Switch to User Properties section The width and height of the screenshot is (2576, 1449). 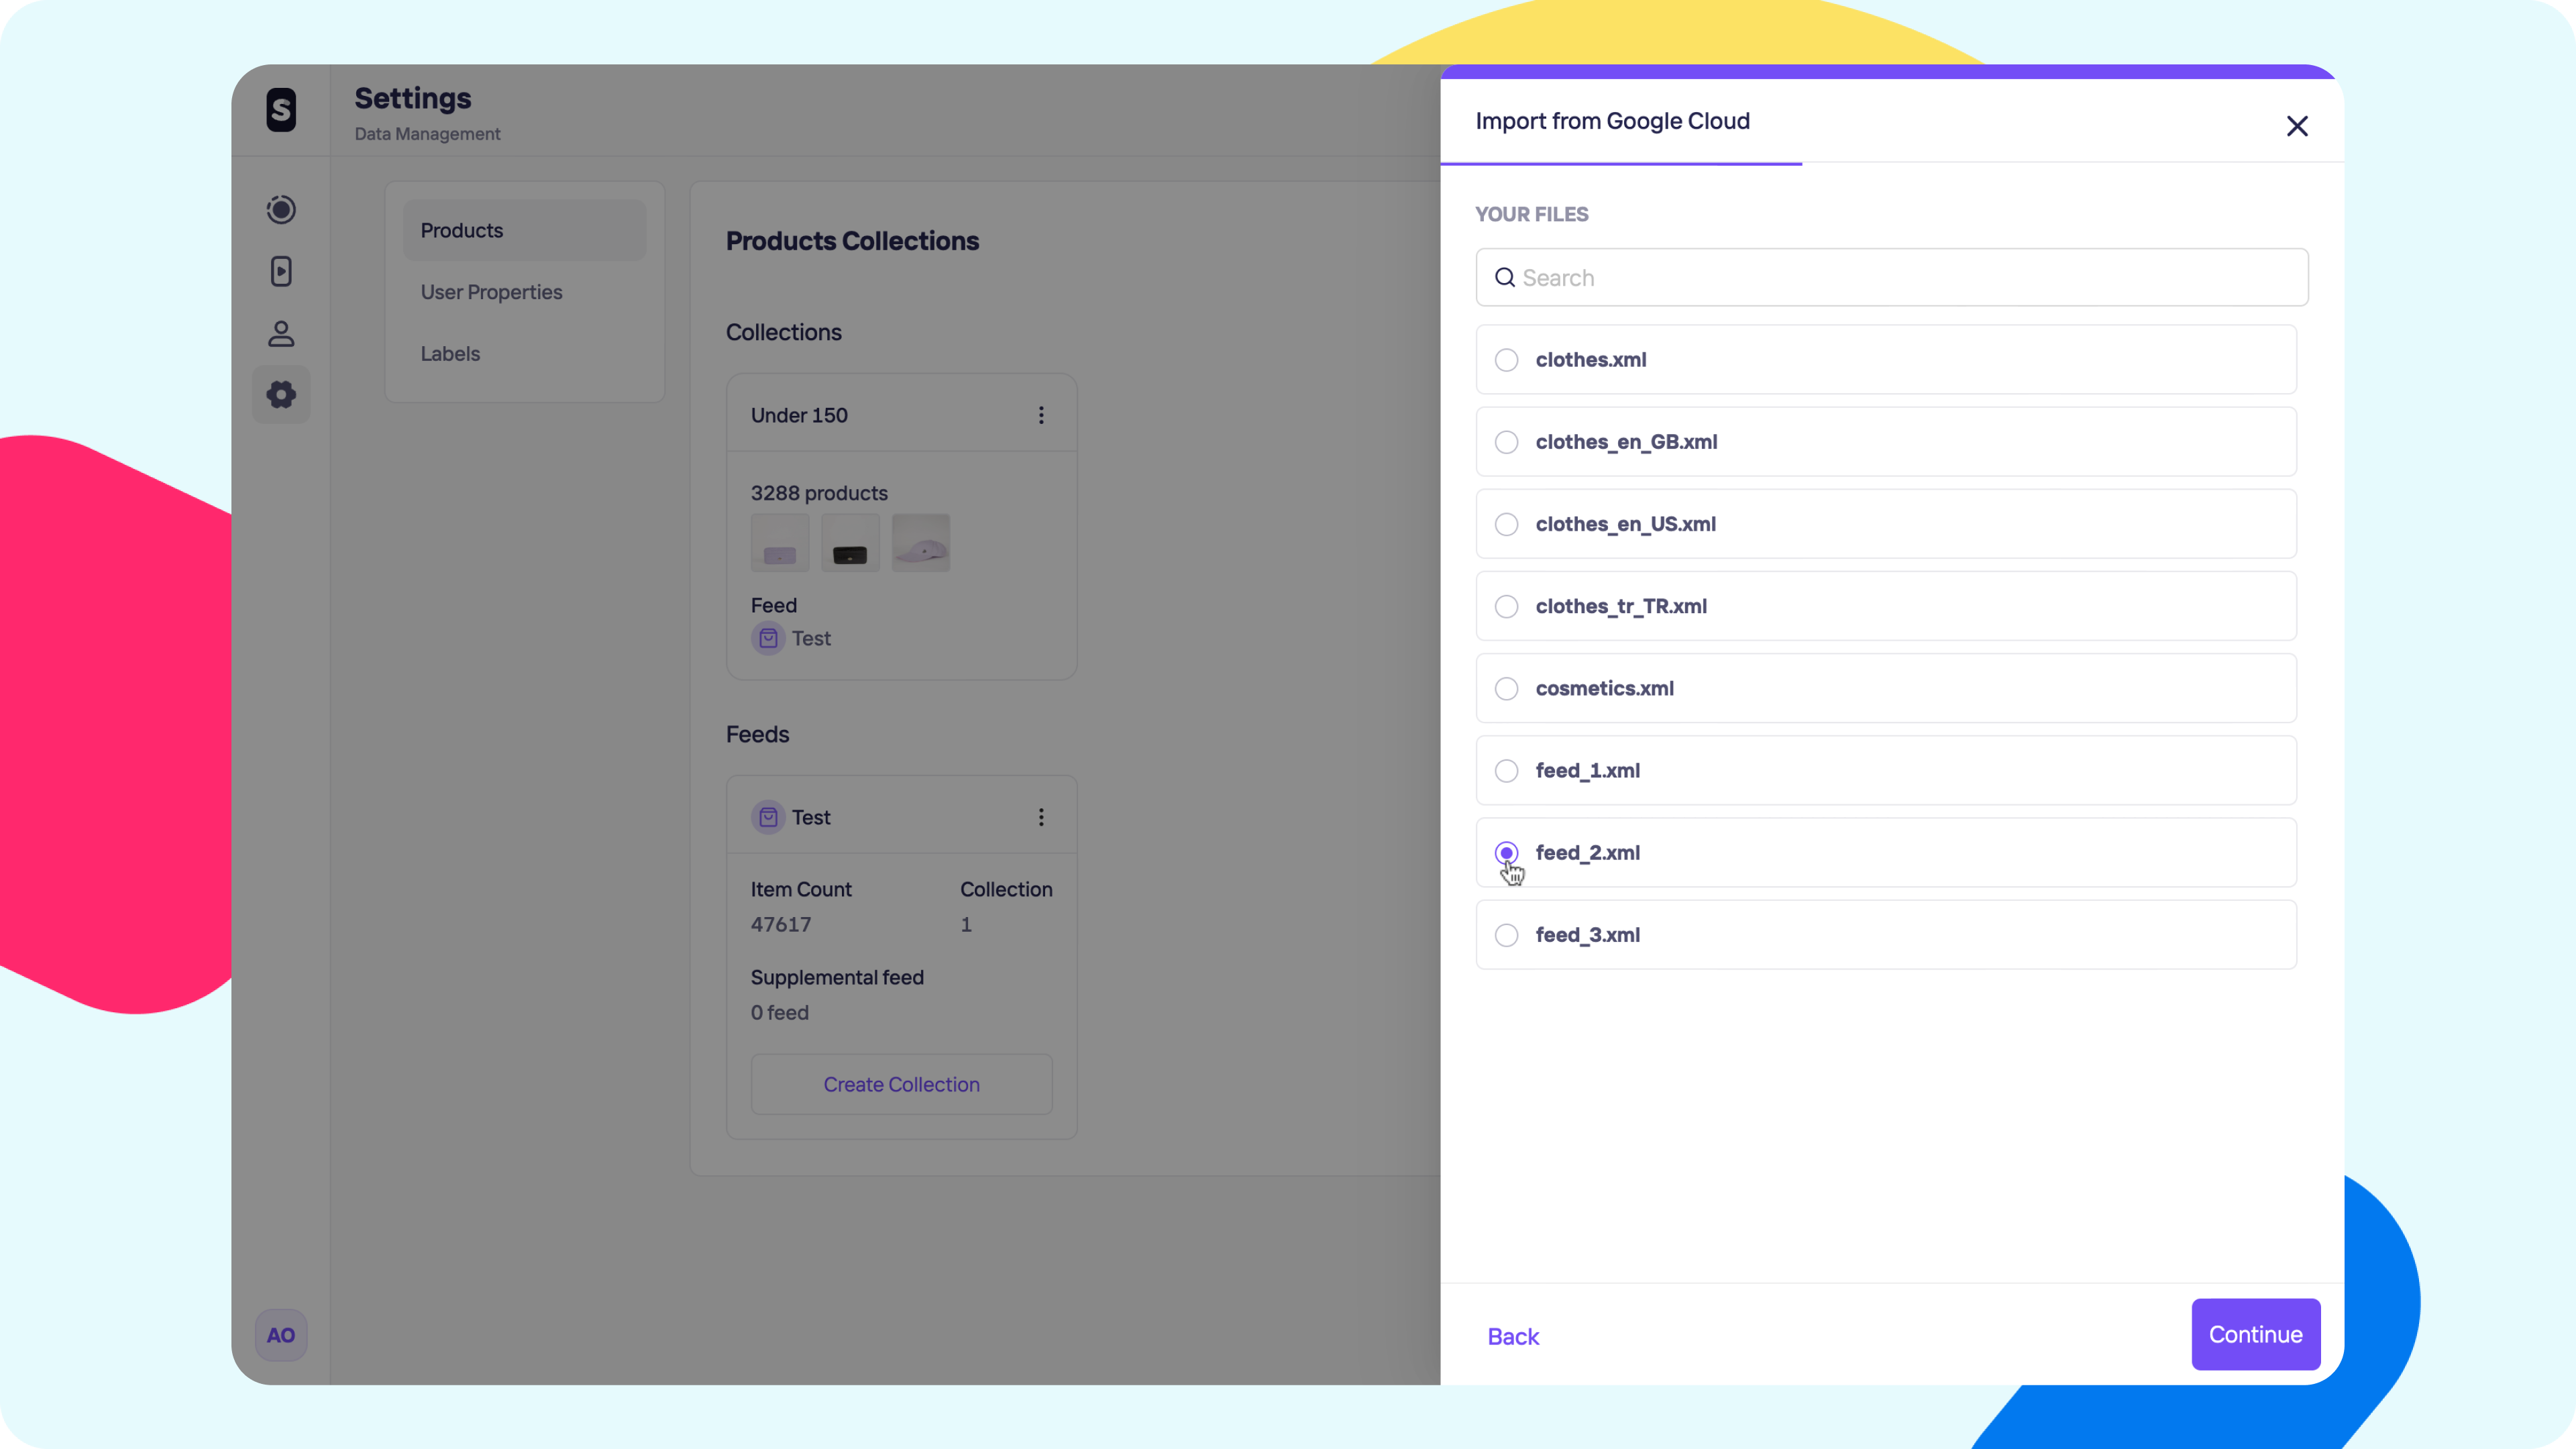coord(491,292)
